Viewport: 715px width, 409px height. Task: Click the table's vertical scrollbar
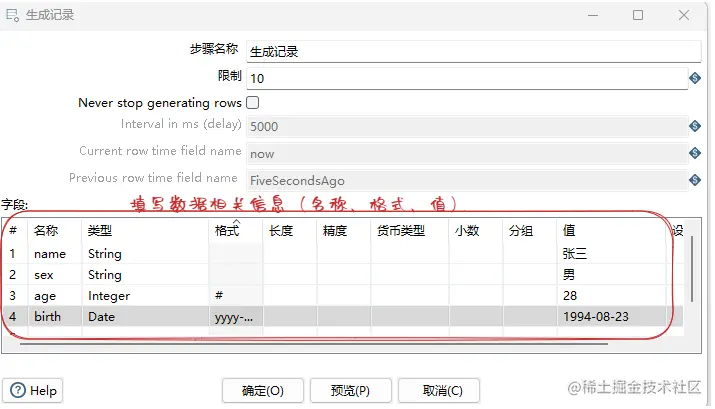click(x=692, y=269)
